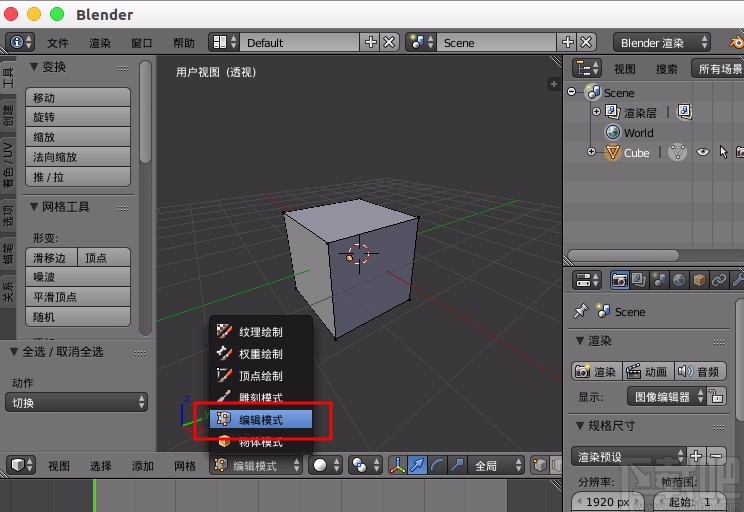Click the Cube mesh data icon in outliner
This screenshot has height=512, width=744.
point(677,153)
